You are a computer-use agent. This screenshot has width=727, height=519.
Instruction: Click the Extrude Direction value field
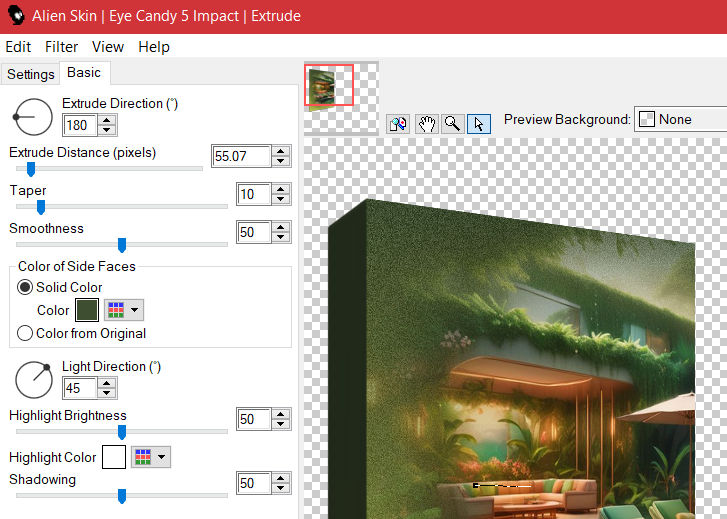[x=80, y=125]
